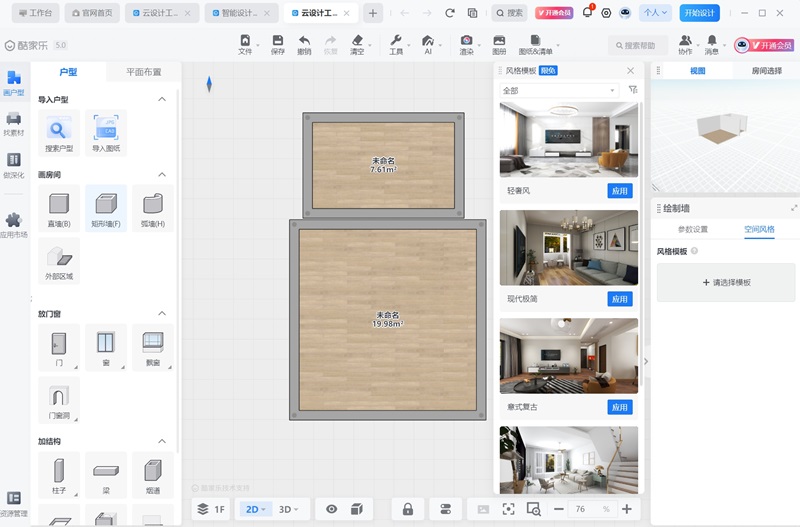Click the 请选择模板 button
The image size is (800, 527).
[x=725, y=282]
